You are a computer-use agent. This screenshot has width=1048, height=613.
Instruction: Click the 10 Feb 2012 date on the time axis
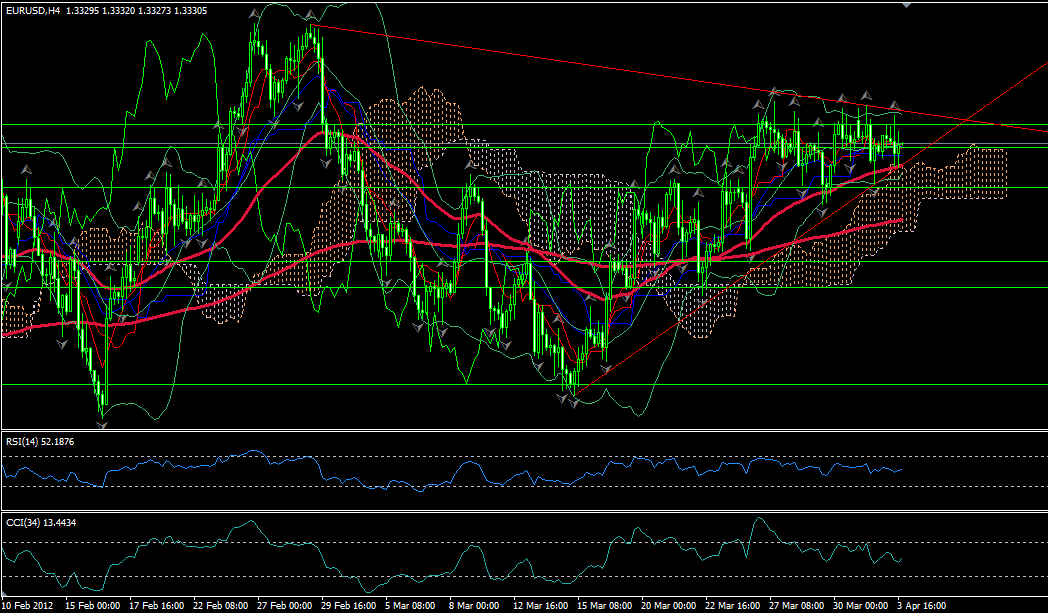tap(27, 605)
